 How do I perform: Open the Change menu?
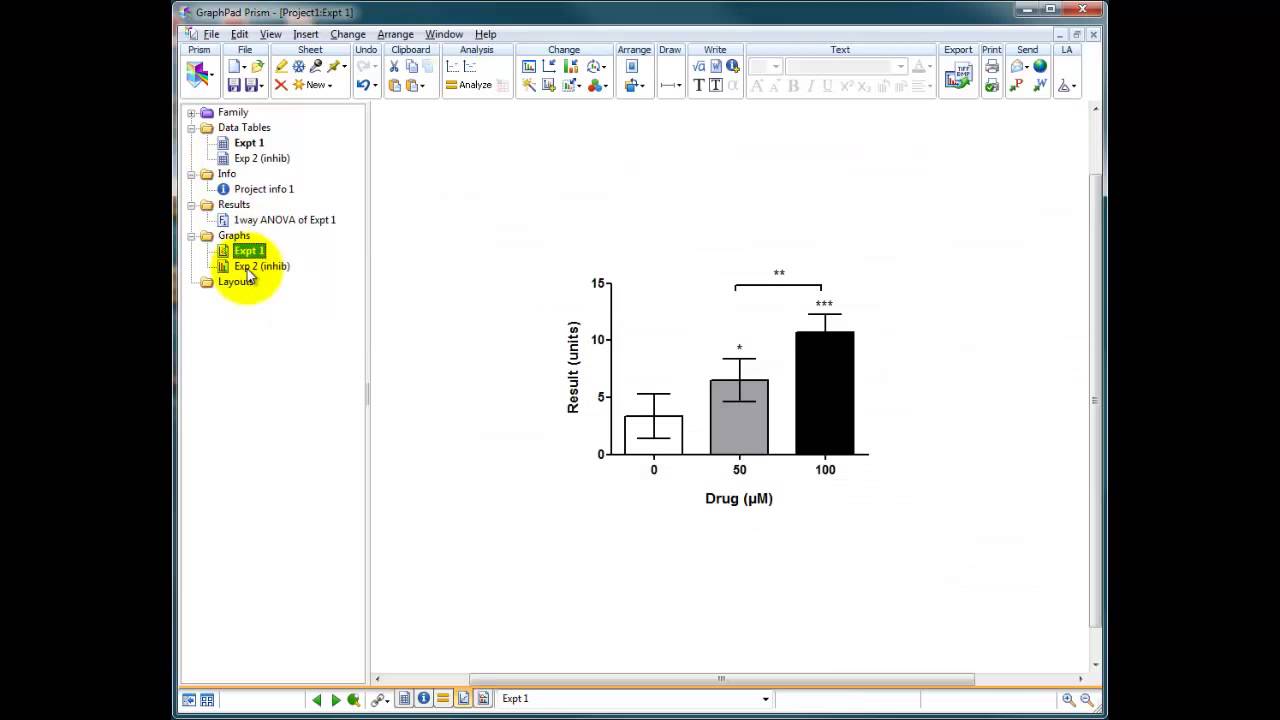pos(348,34)
